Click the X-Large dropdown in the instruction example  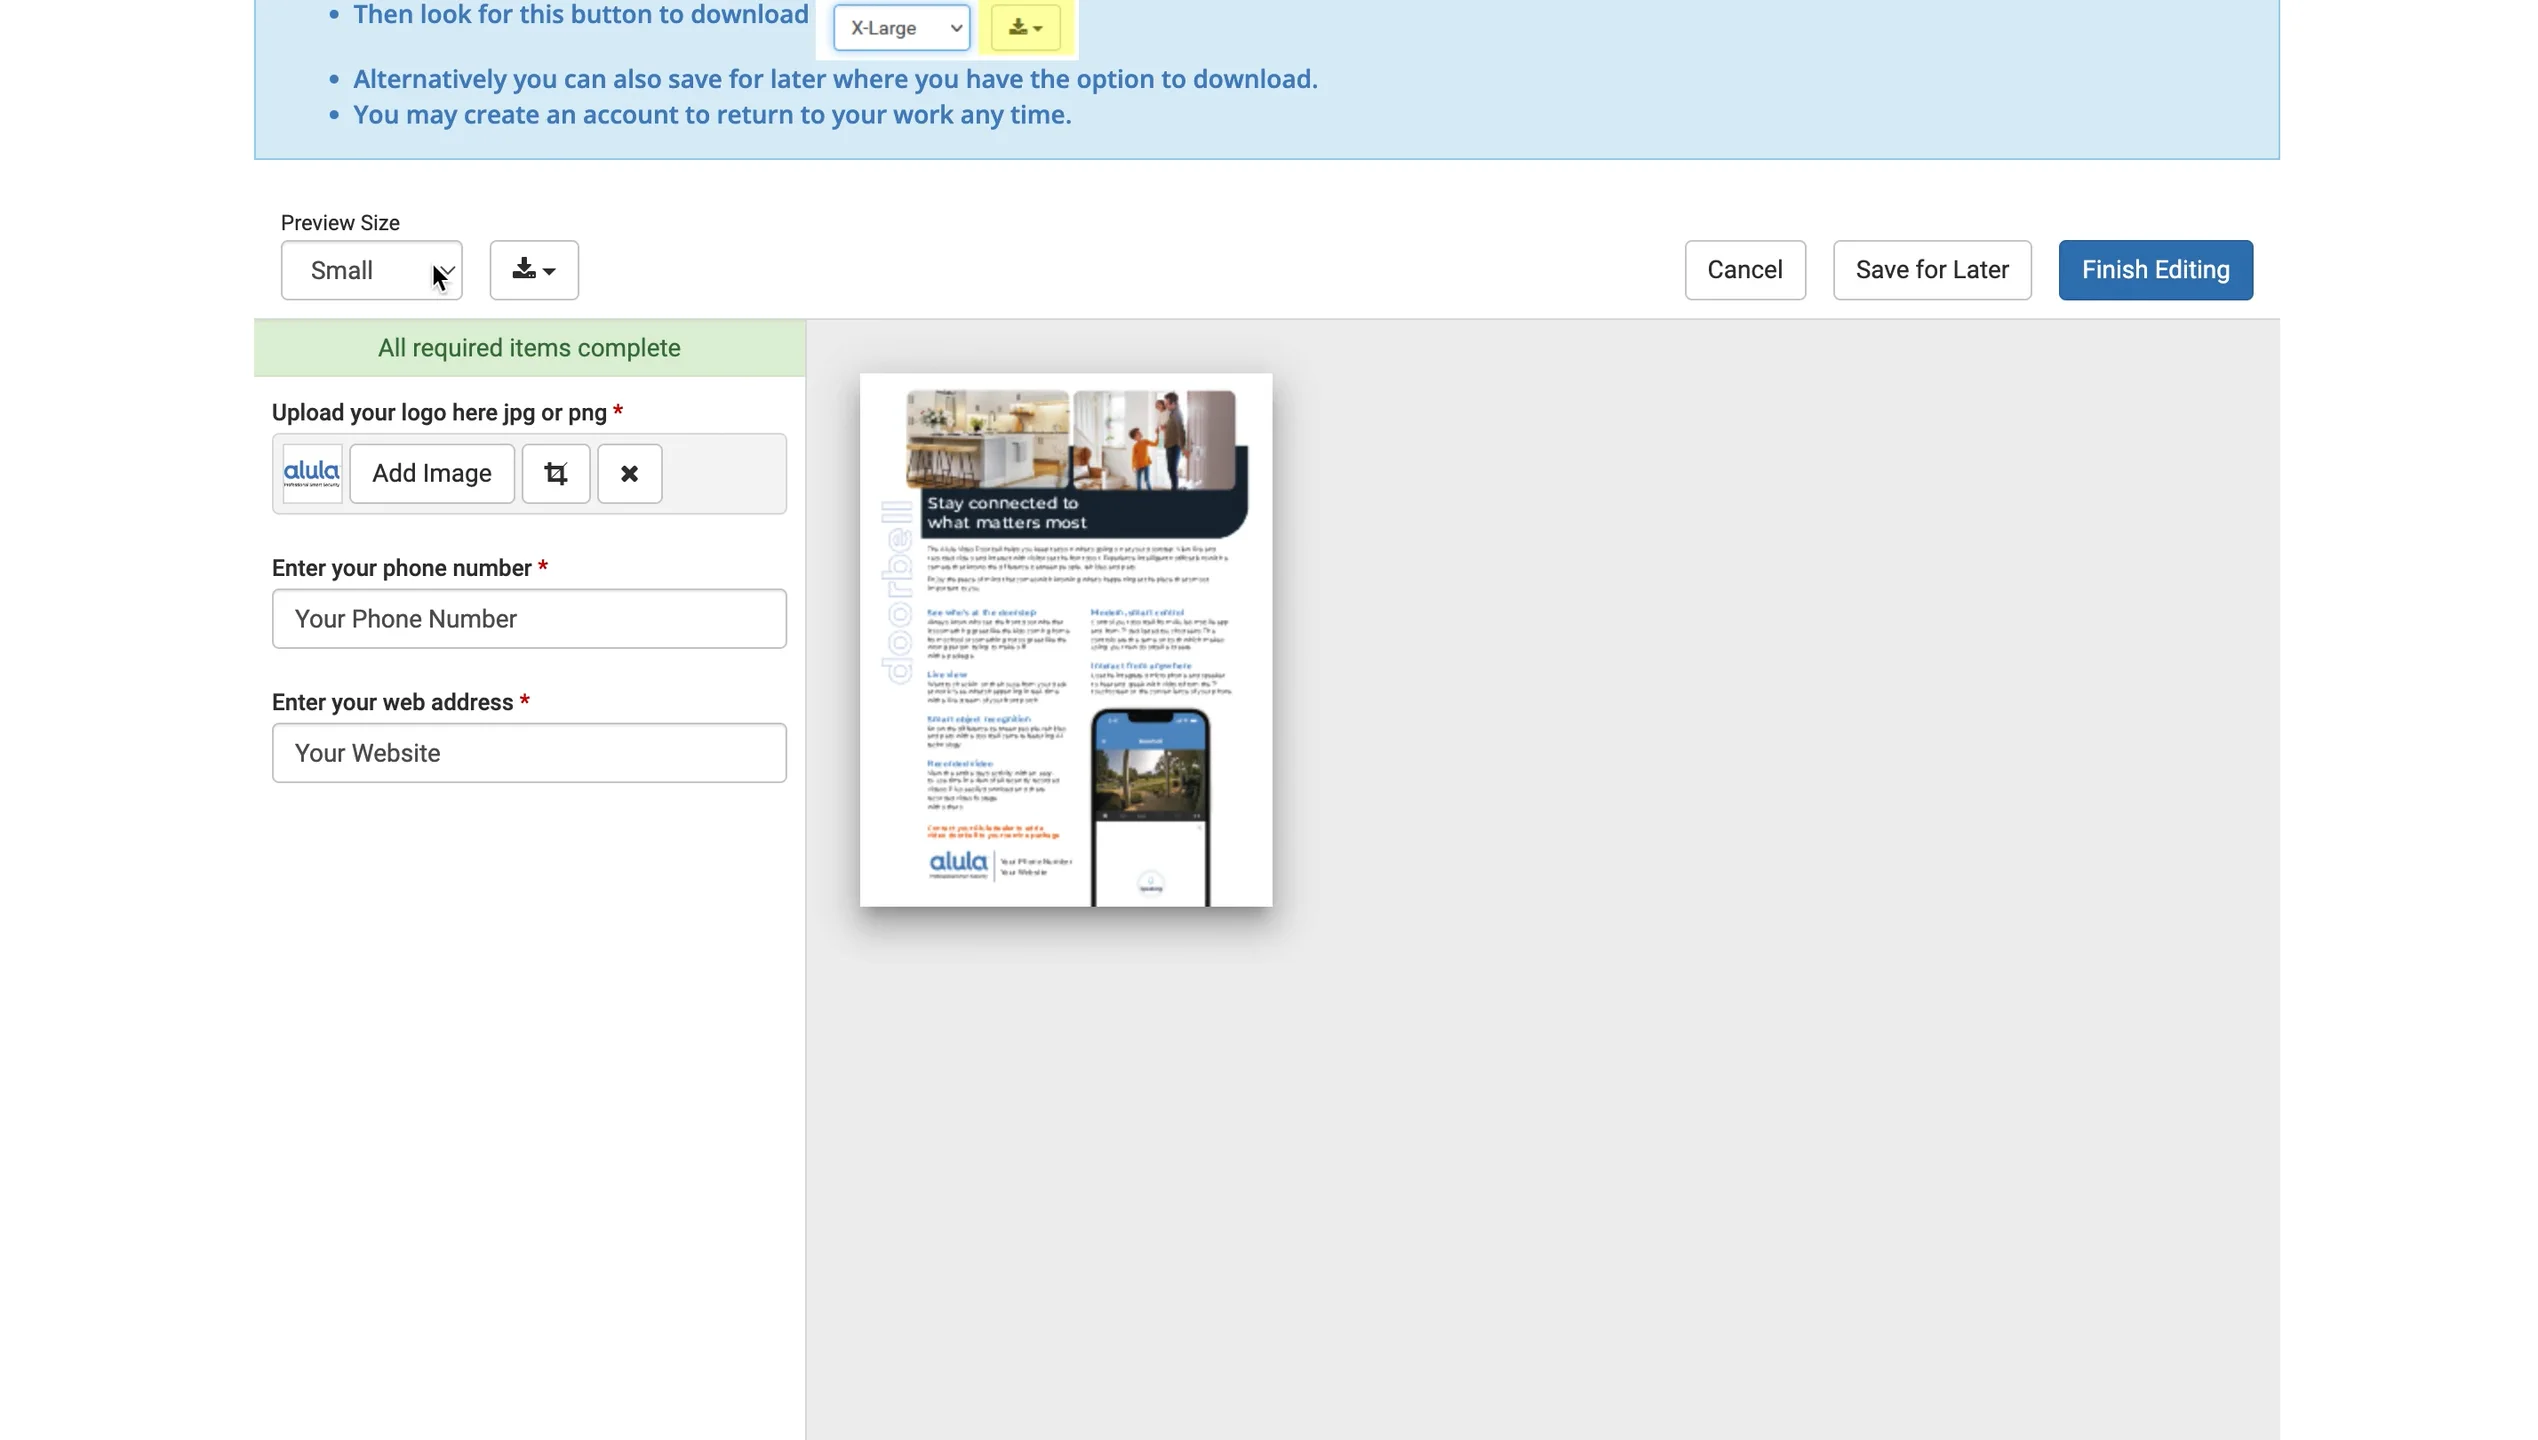901,28
